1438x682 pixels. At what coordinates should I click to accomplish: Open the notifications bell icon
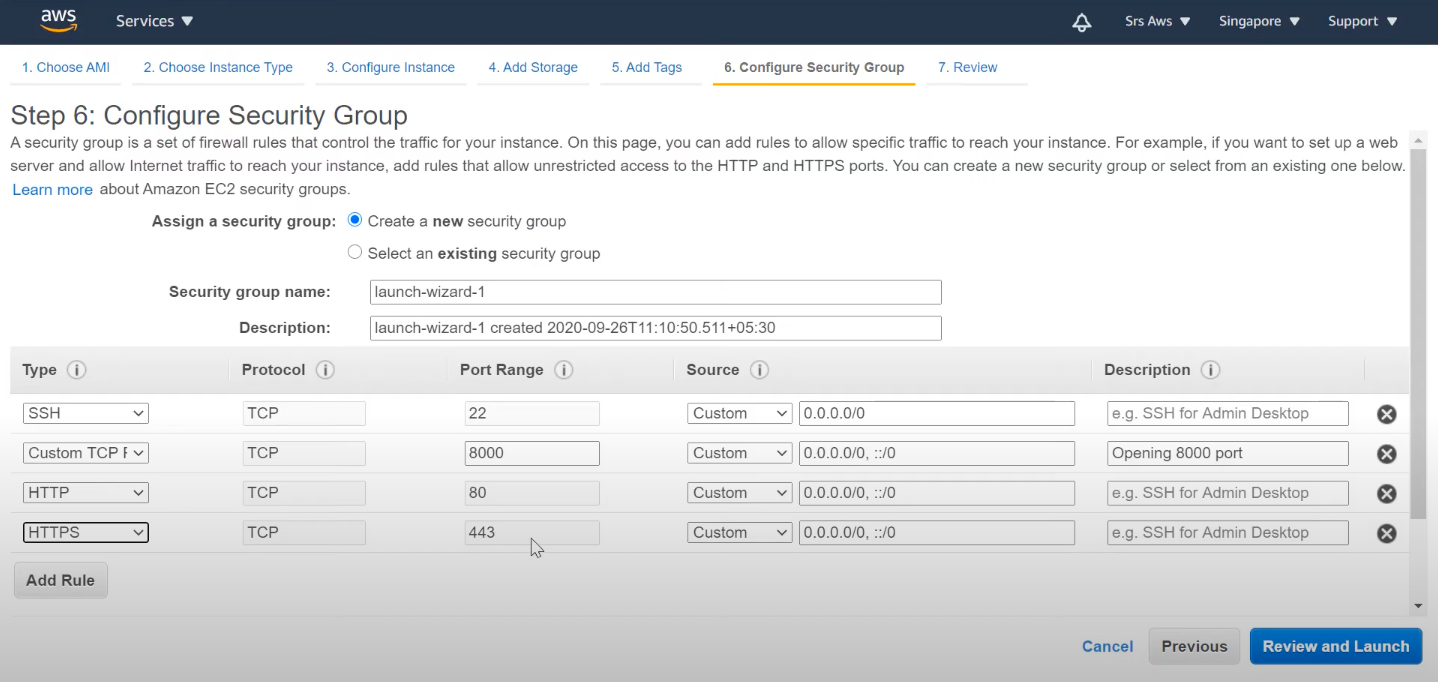tap(1081, 22)
